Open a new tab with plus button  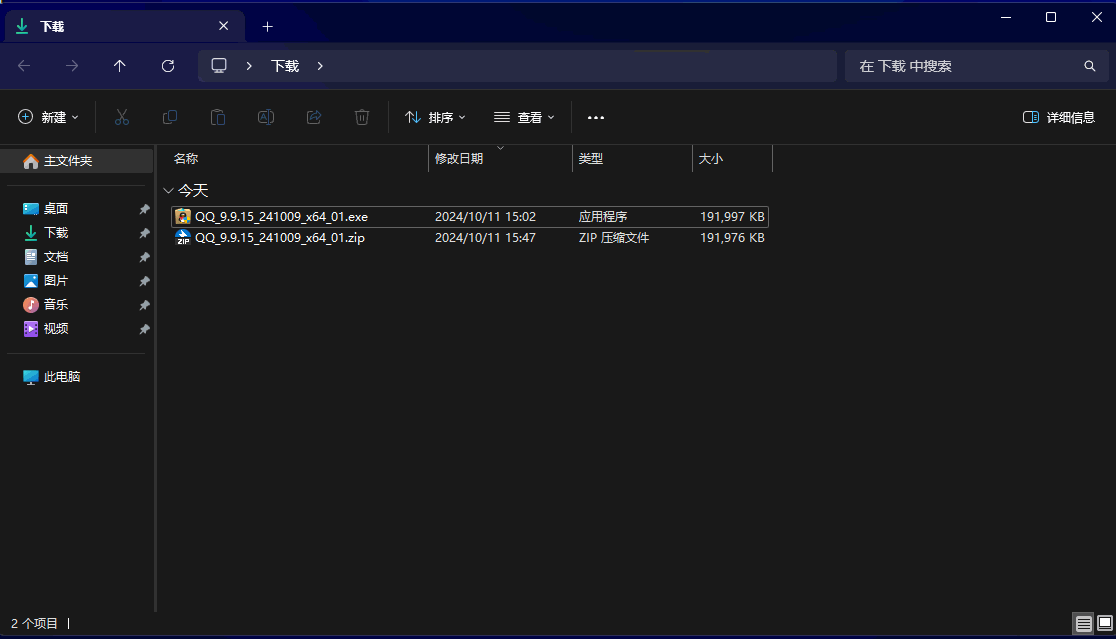click(x=267, y=26)
